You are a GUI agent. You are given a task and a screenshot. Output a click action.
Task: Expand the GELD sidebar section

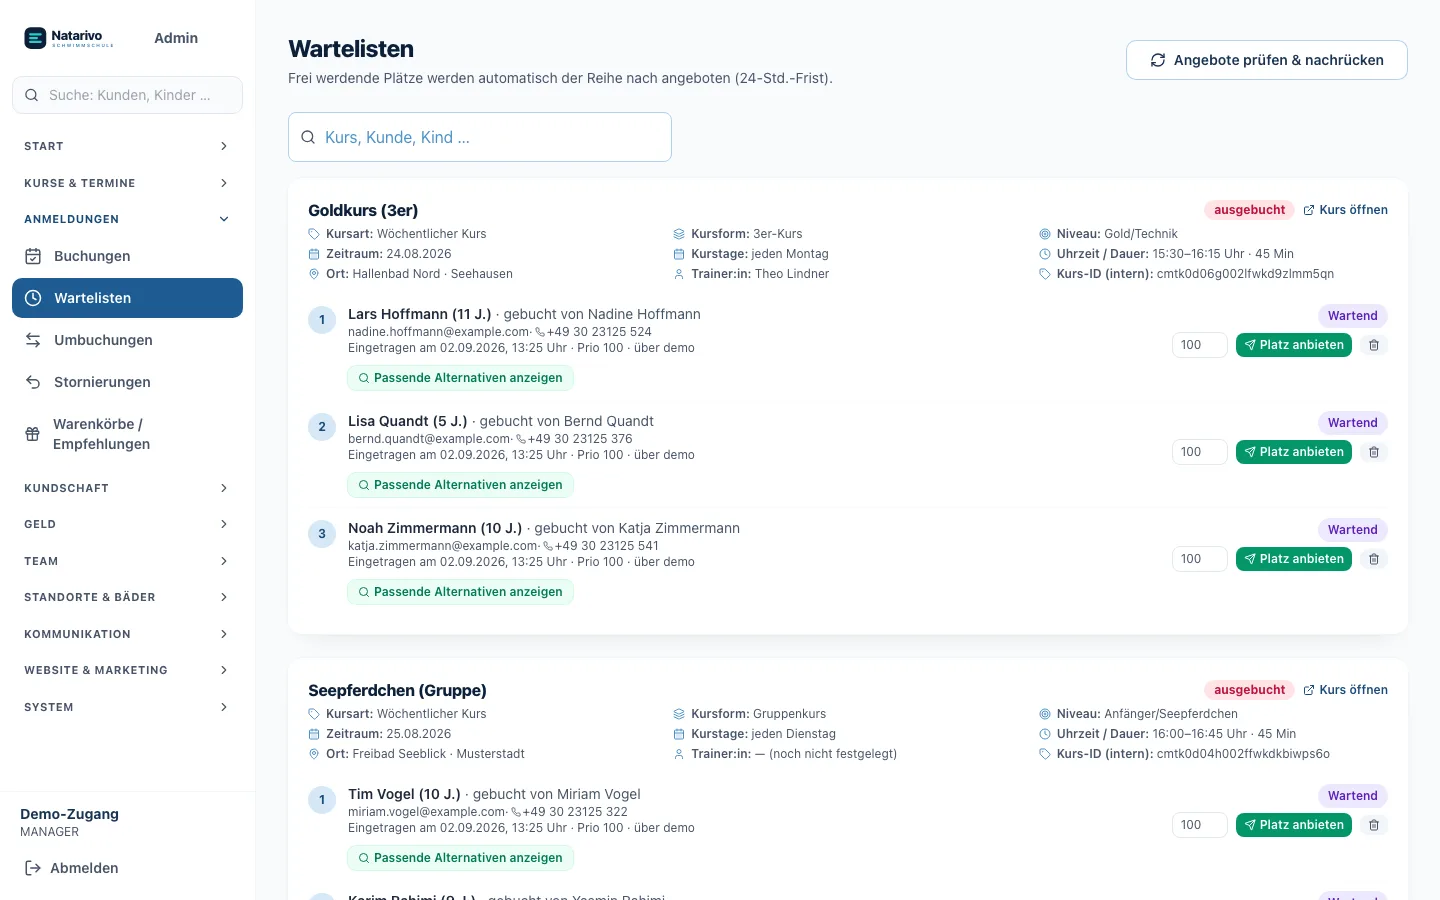(x=127, y=524)
